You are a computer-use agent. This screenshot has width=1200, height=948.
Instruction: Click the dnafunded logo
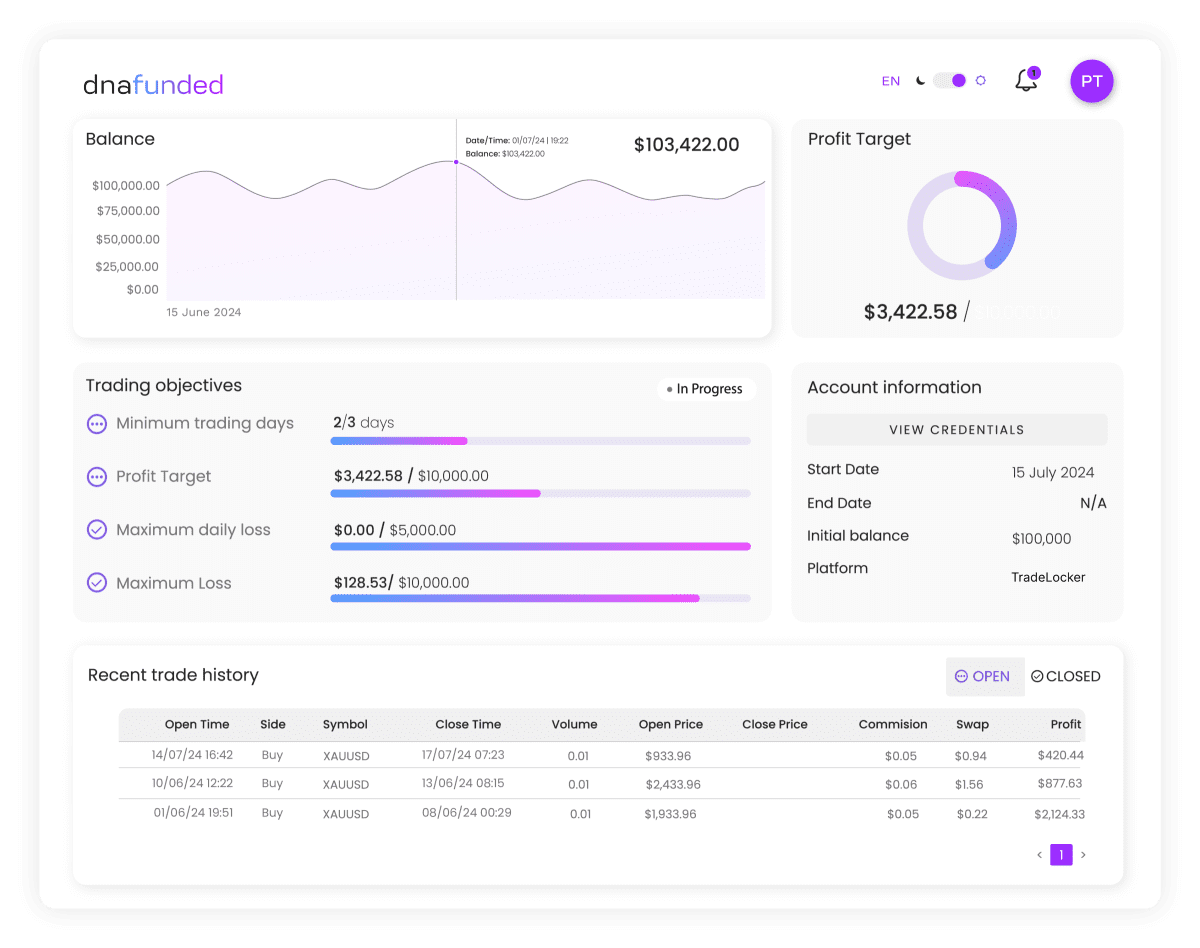click(x=152, y=85)
